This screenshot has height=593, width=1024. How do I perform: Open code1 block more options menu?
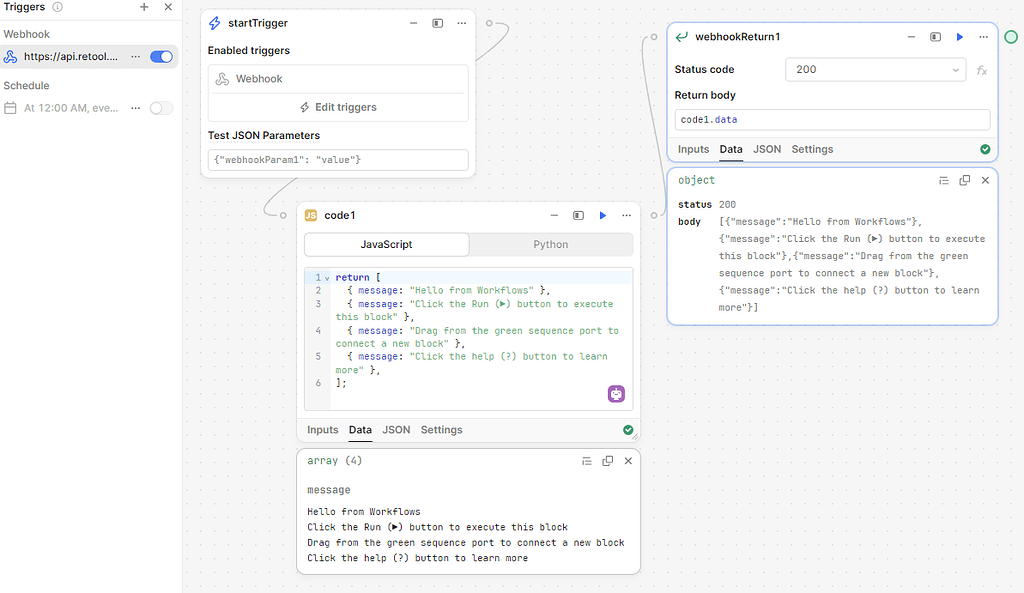tap(627, 216)
